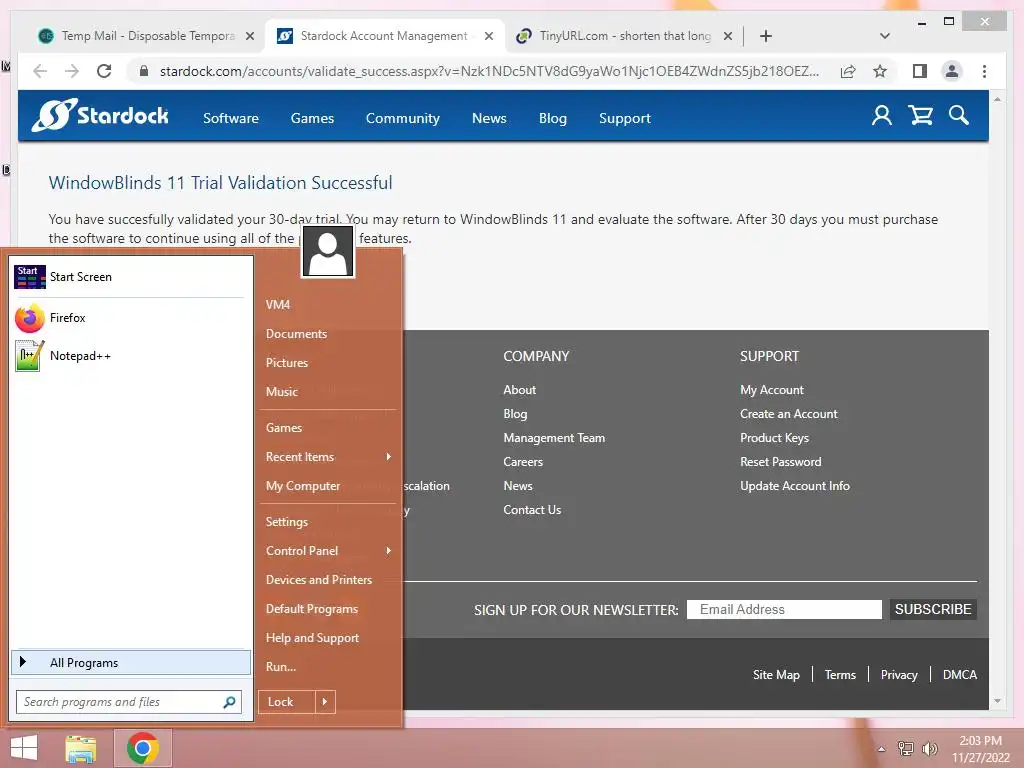Open Support in the Stardock header

[625, 118]
